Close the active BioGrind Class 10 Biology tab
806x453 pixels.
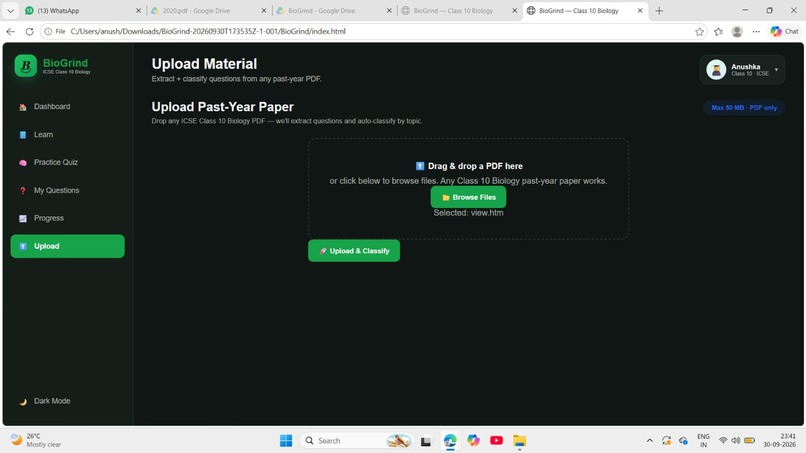point(640,10)
